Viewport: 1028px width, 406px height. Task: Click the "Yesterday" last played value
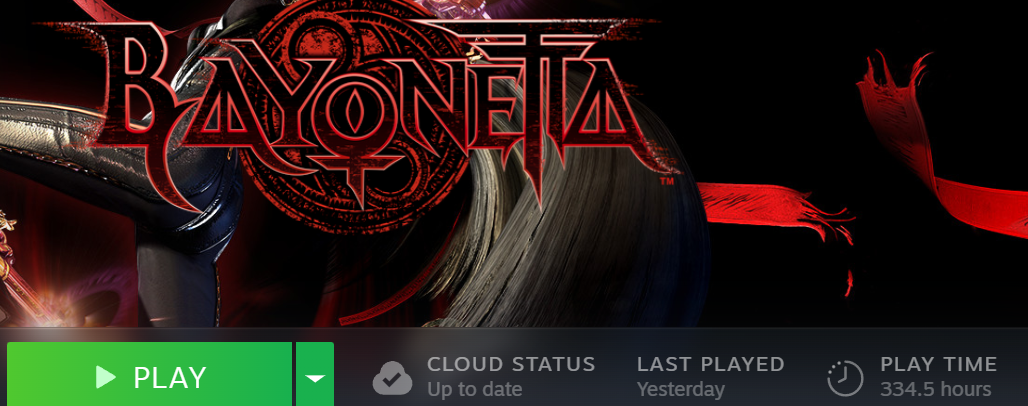(x=681, y=389)
